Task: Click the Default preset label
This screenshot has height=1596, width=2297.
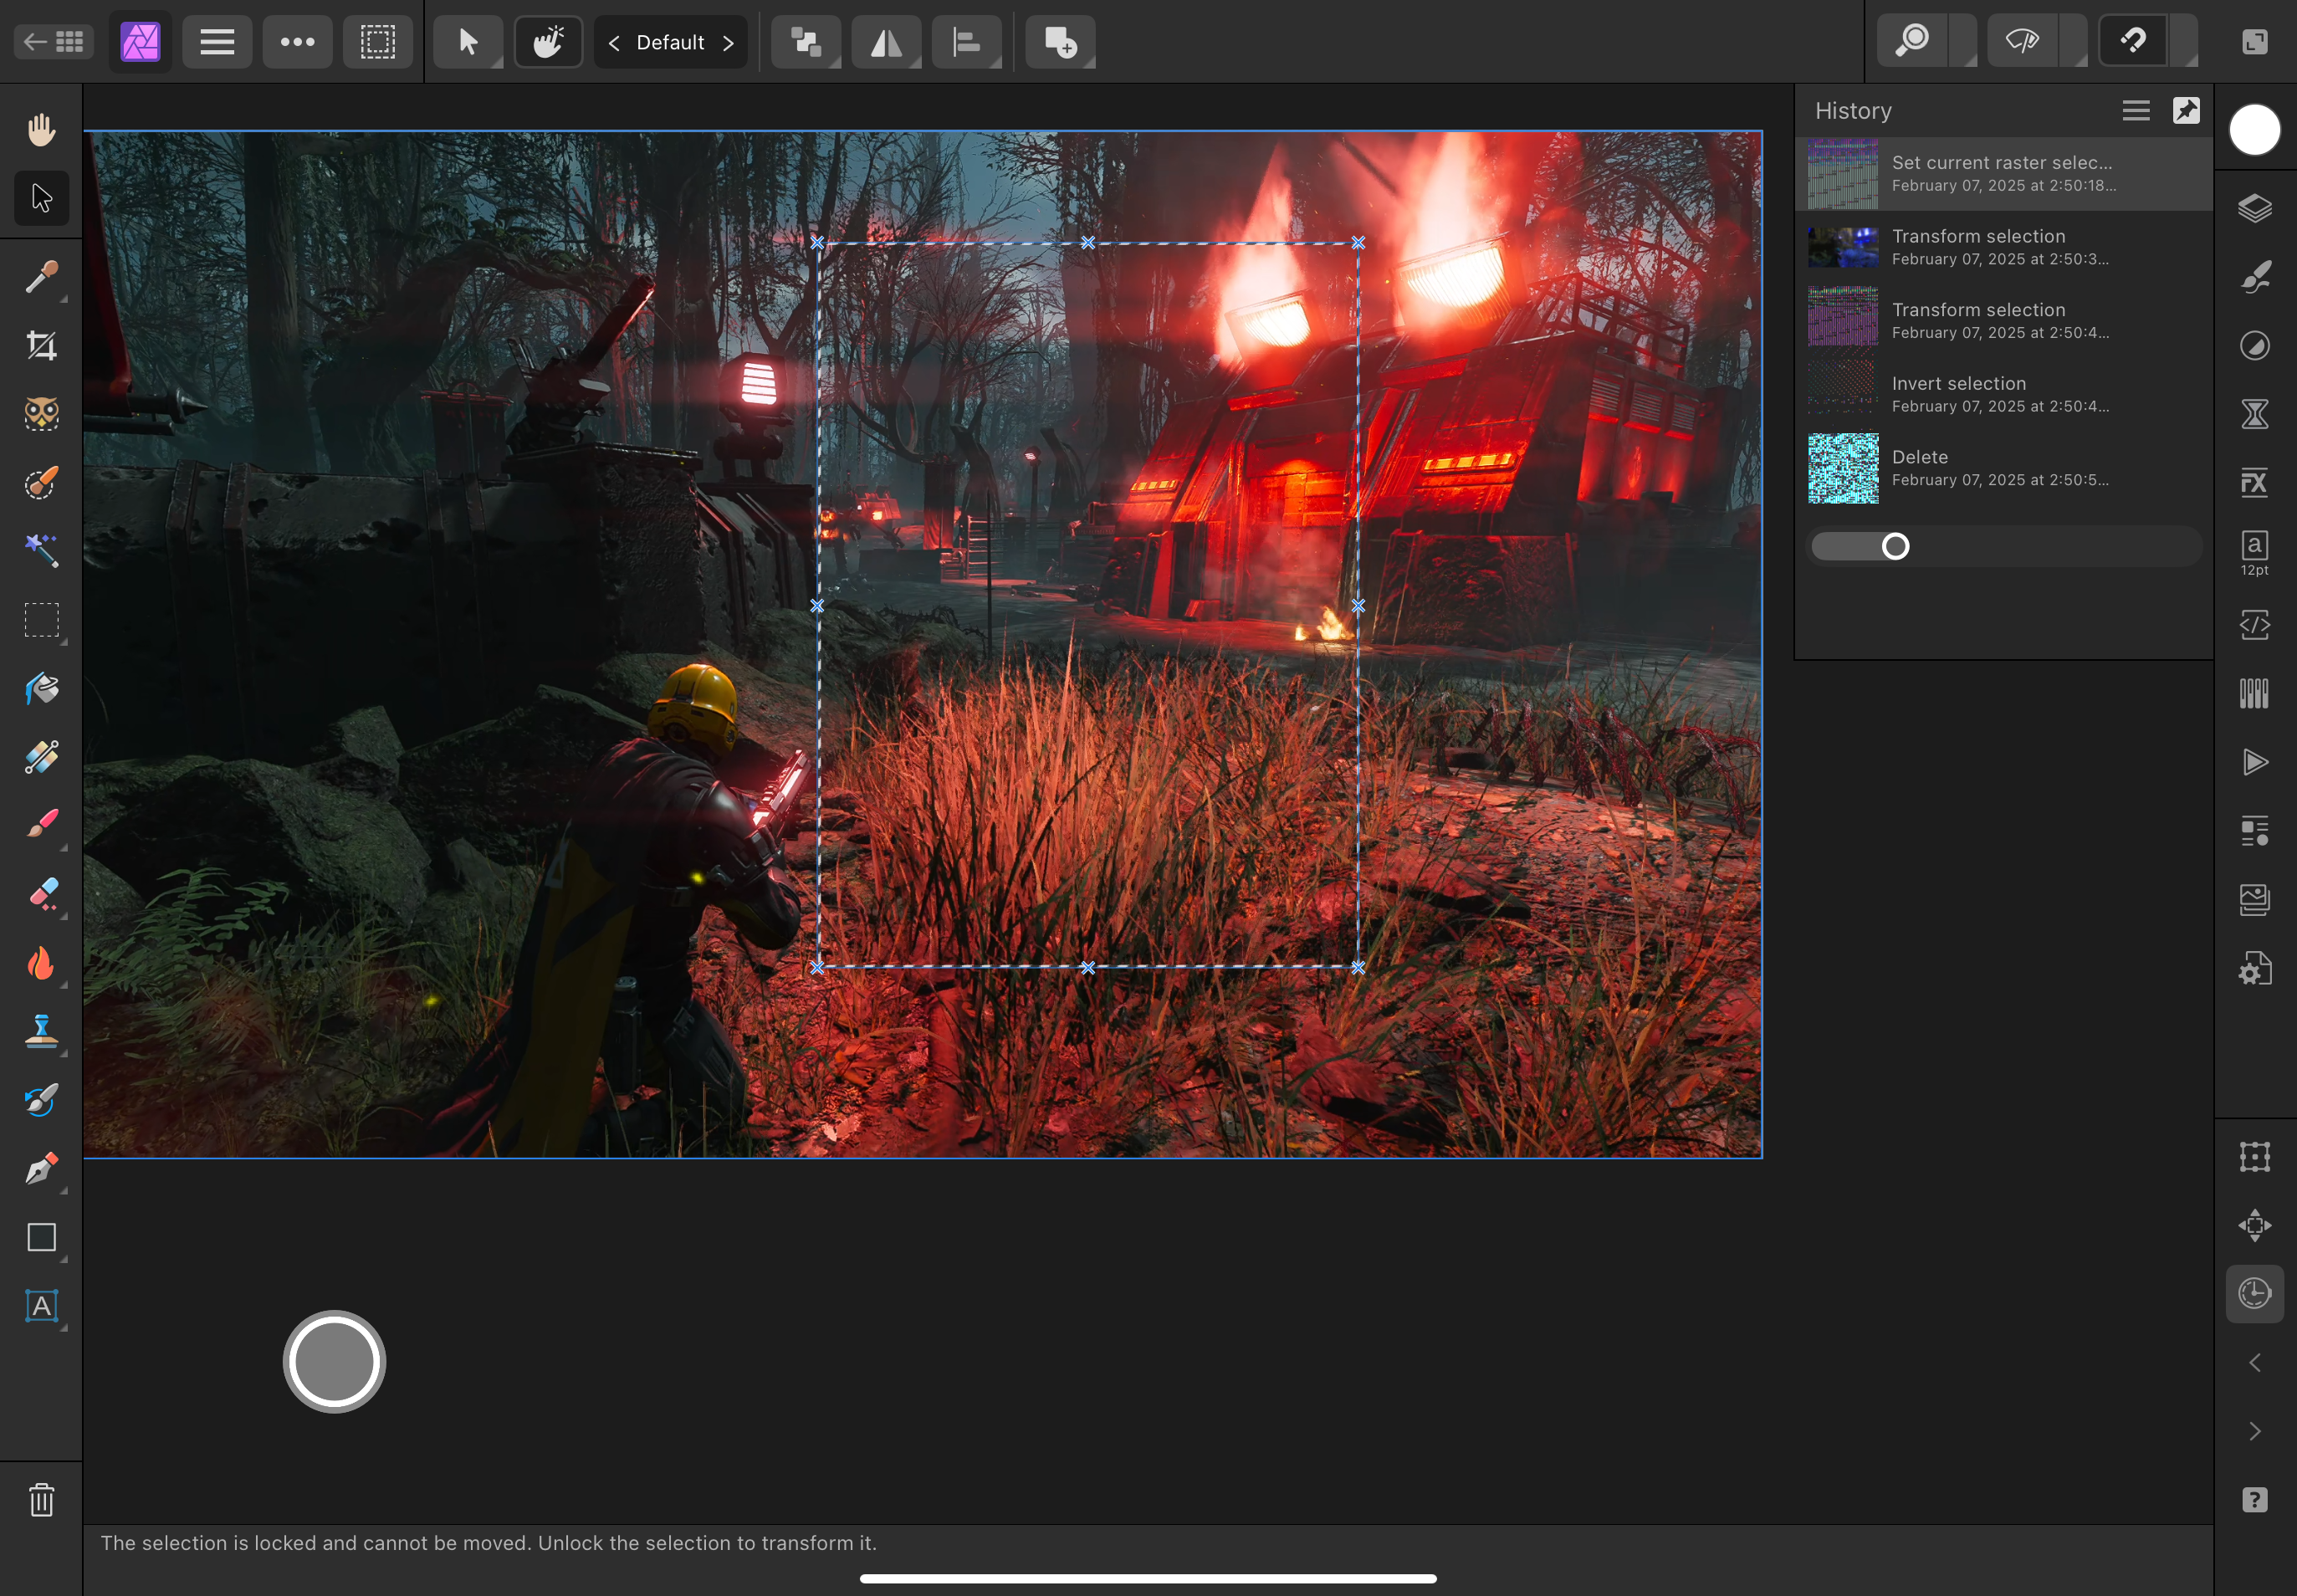Action: click(x=670, y=43)
